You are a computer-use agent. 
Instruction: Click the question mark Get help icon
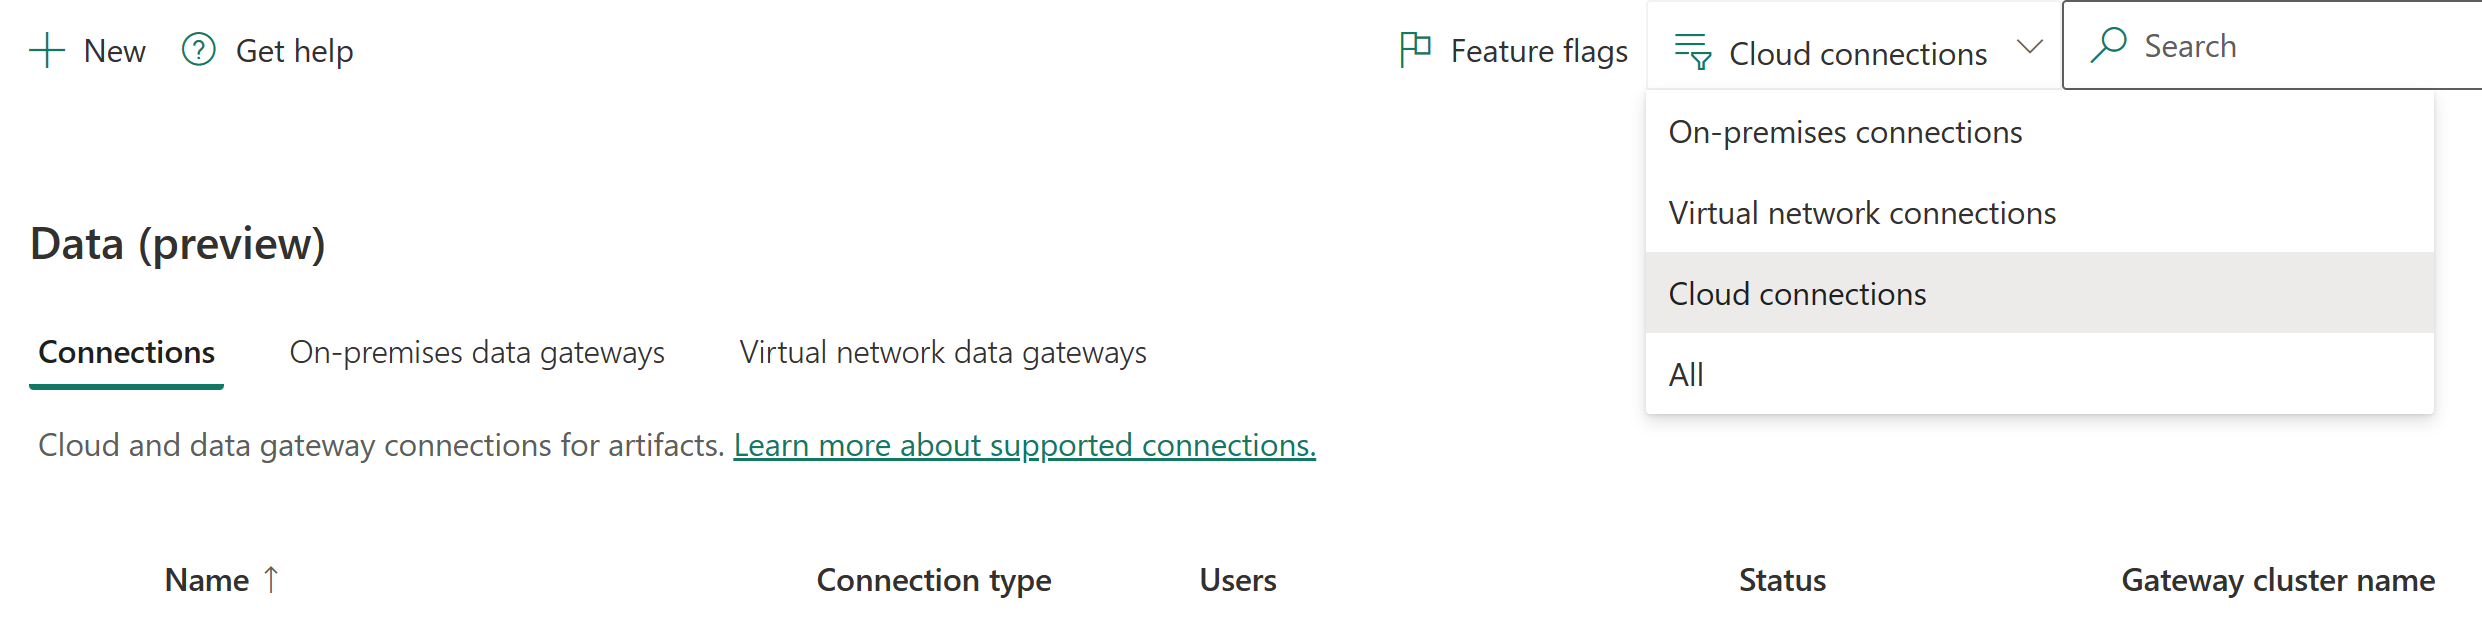click(199, 49)
